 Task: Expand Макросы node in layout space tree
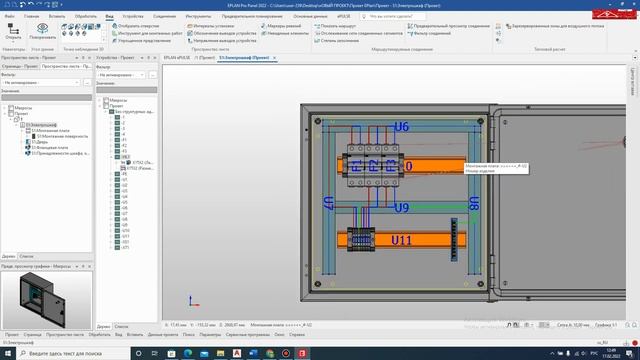(x=5, y=108)
